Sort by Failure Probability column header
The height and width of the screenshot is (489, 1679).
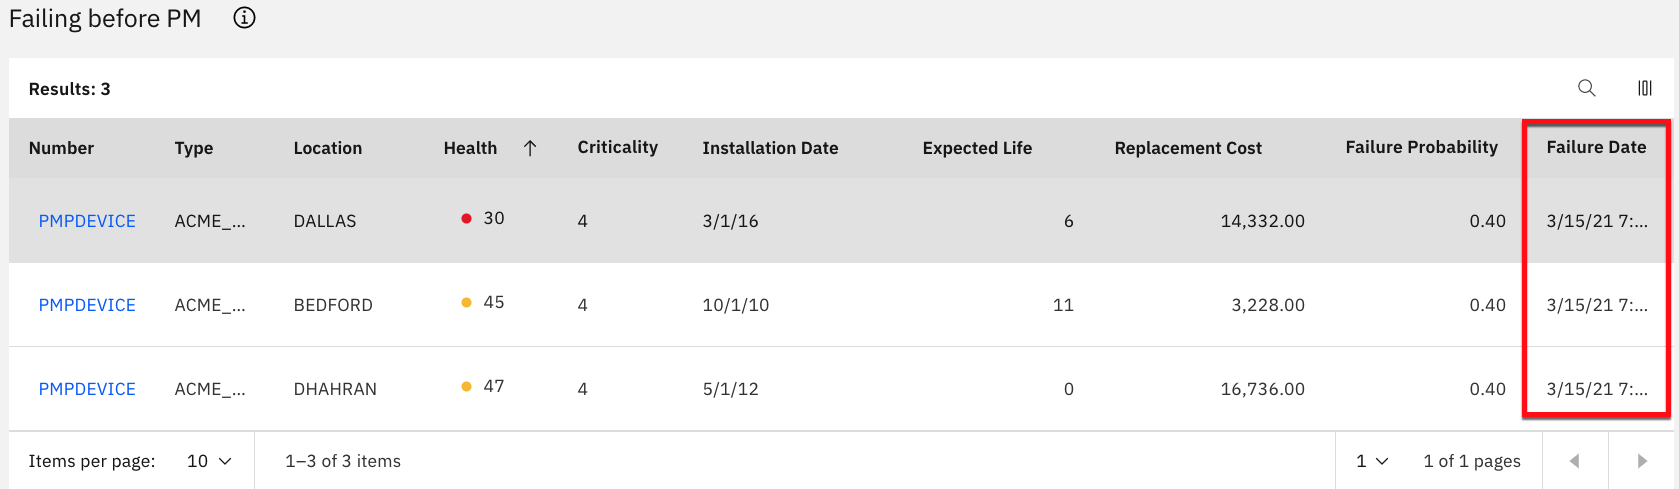1421,147
